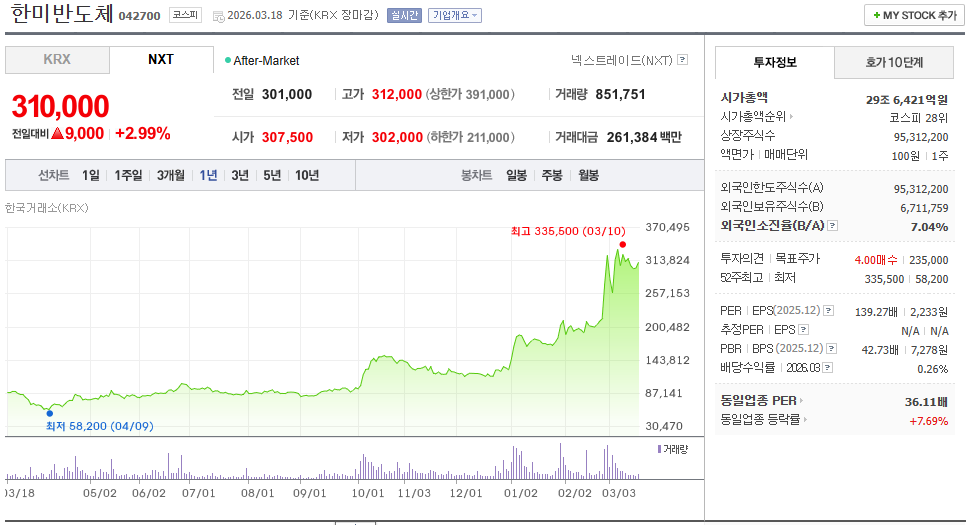
Task: Click the 코스피 28위 ranking text
Action: (x=918, y=117)
